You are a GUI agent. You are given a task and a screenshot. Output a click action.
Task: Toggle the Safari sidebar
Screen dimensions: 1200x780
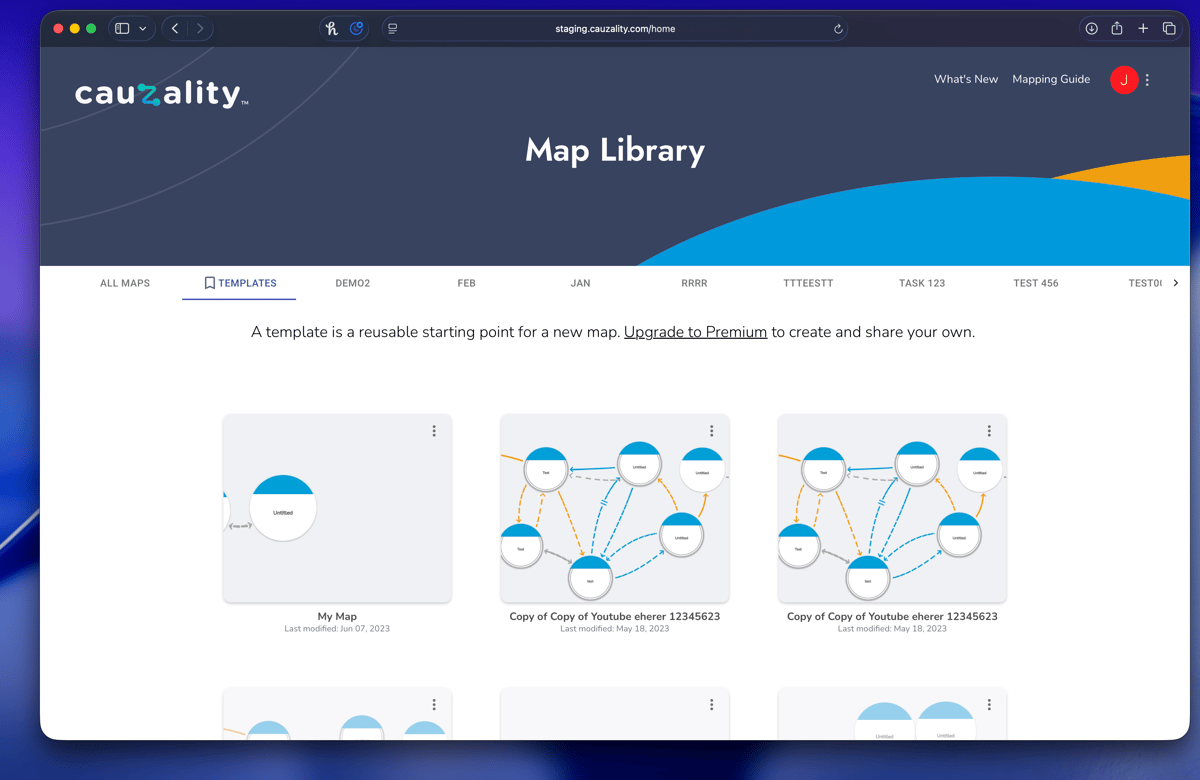pyautogui.click(x=122, y=29)
